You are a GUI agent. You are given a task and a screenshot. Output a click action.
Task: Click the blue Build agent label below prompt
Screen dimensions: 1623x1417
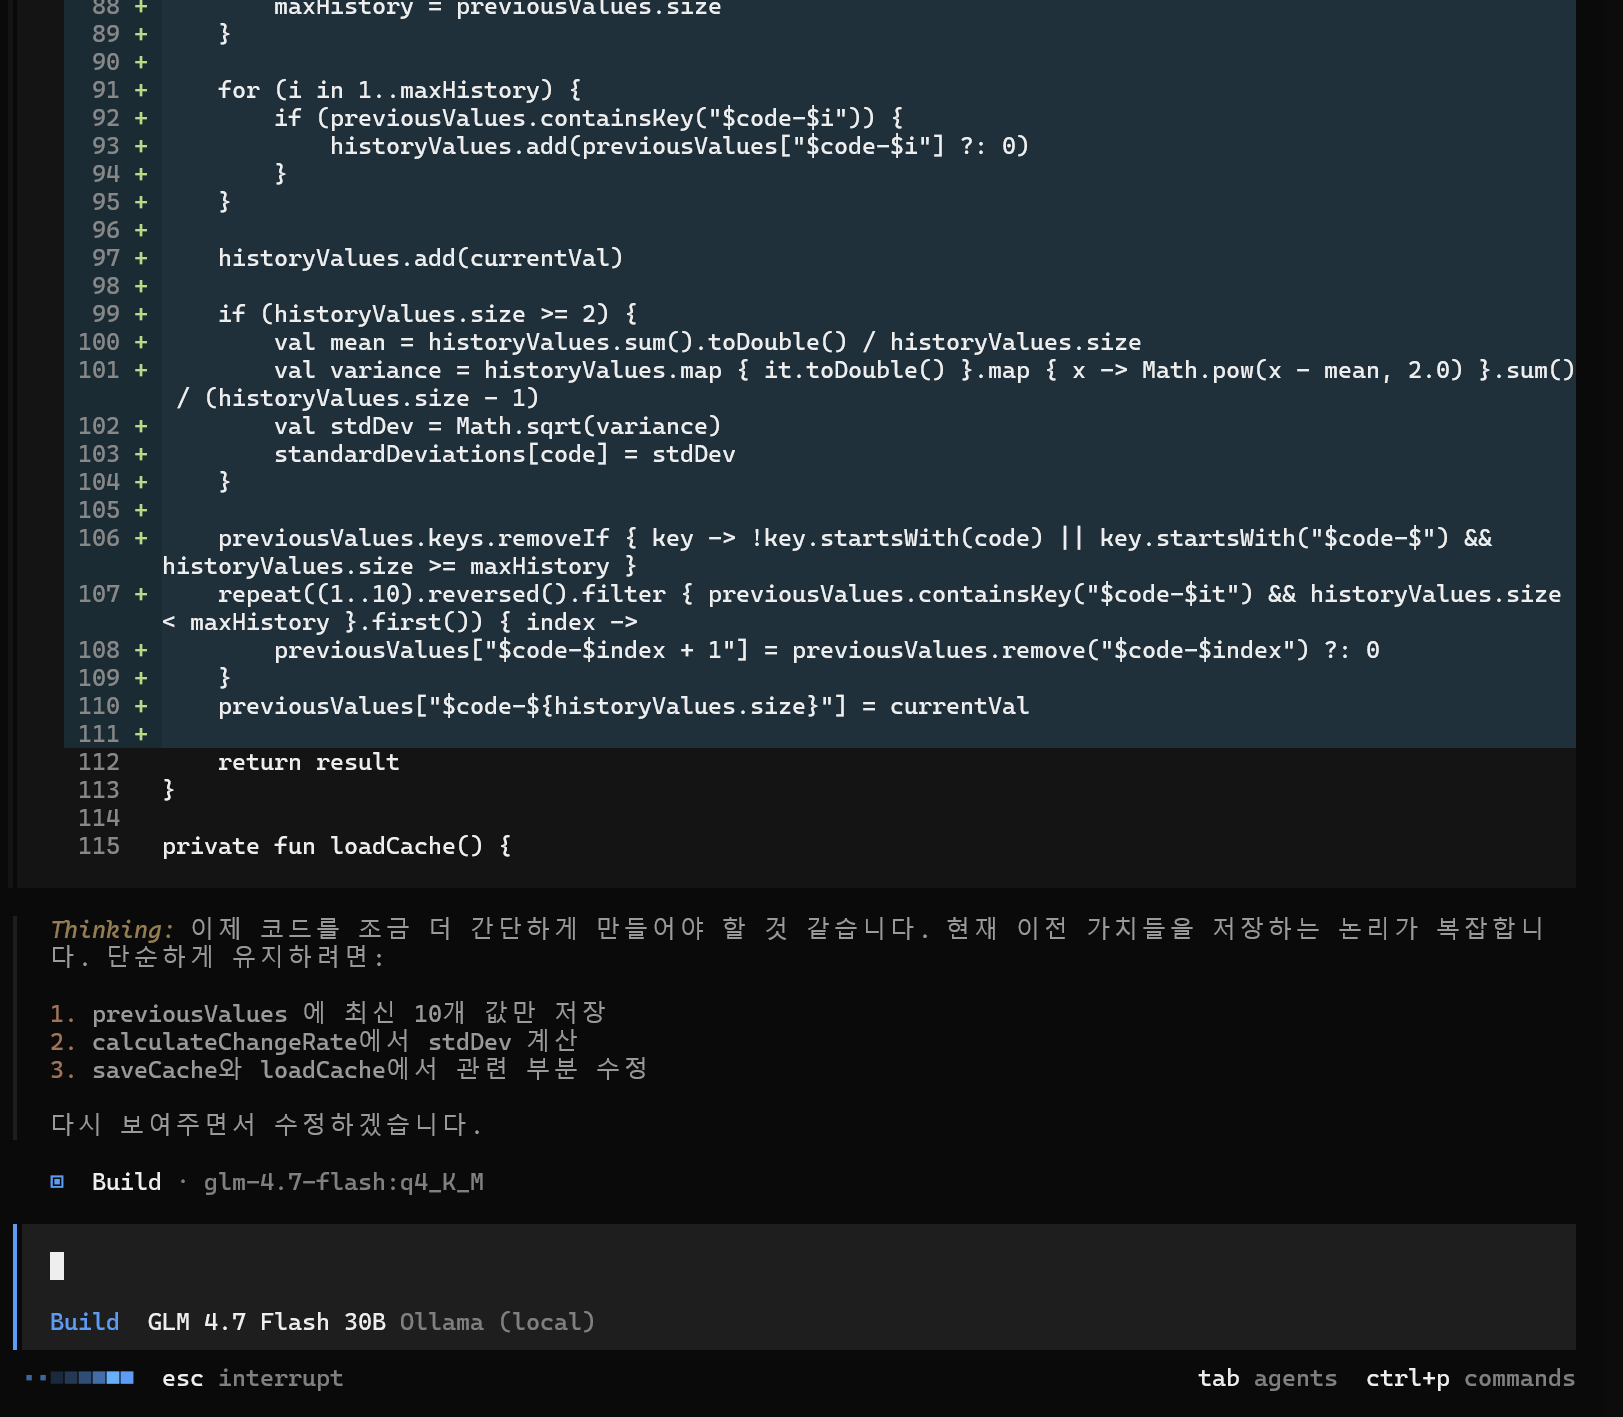point(84,1322)
